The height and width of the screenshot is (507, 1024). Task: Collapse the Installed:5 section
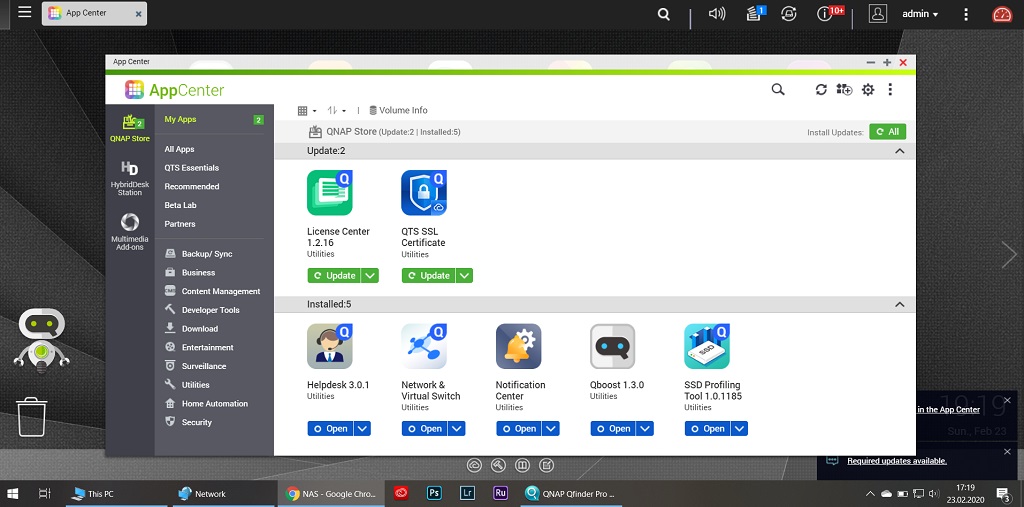pos(899,304)
